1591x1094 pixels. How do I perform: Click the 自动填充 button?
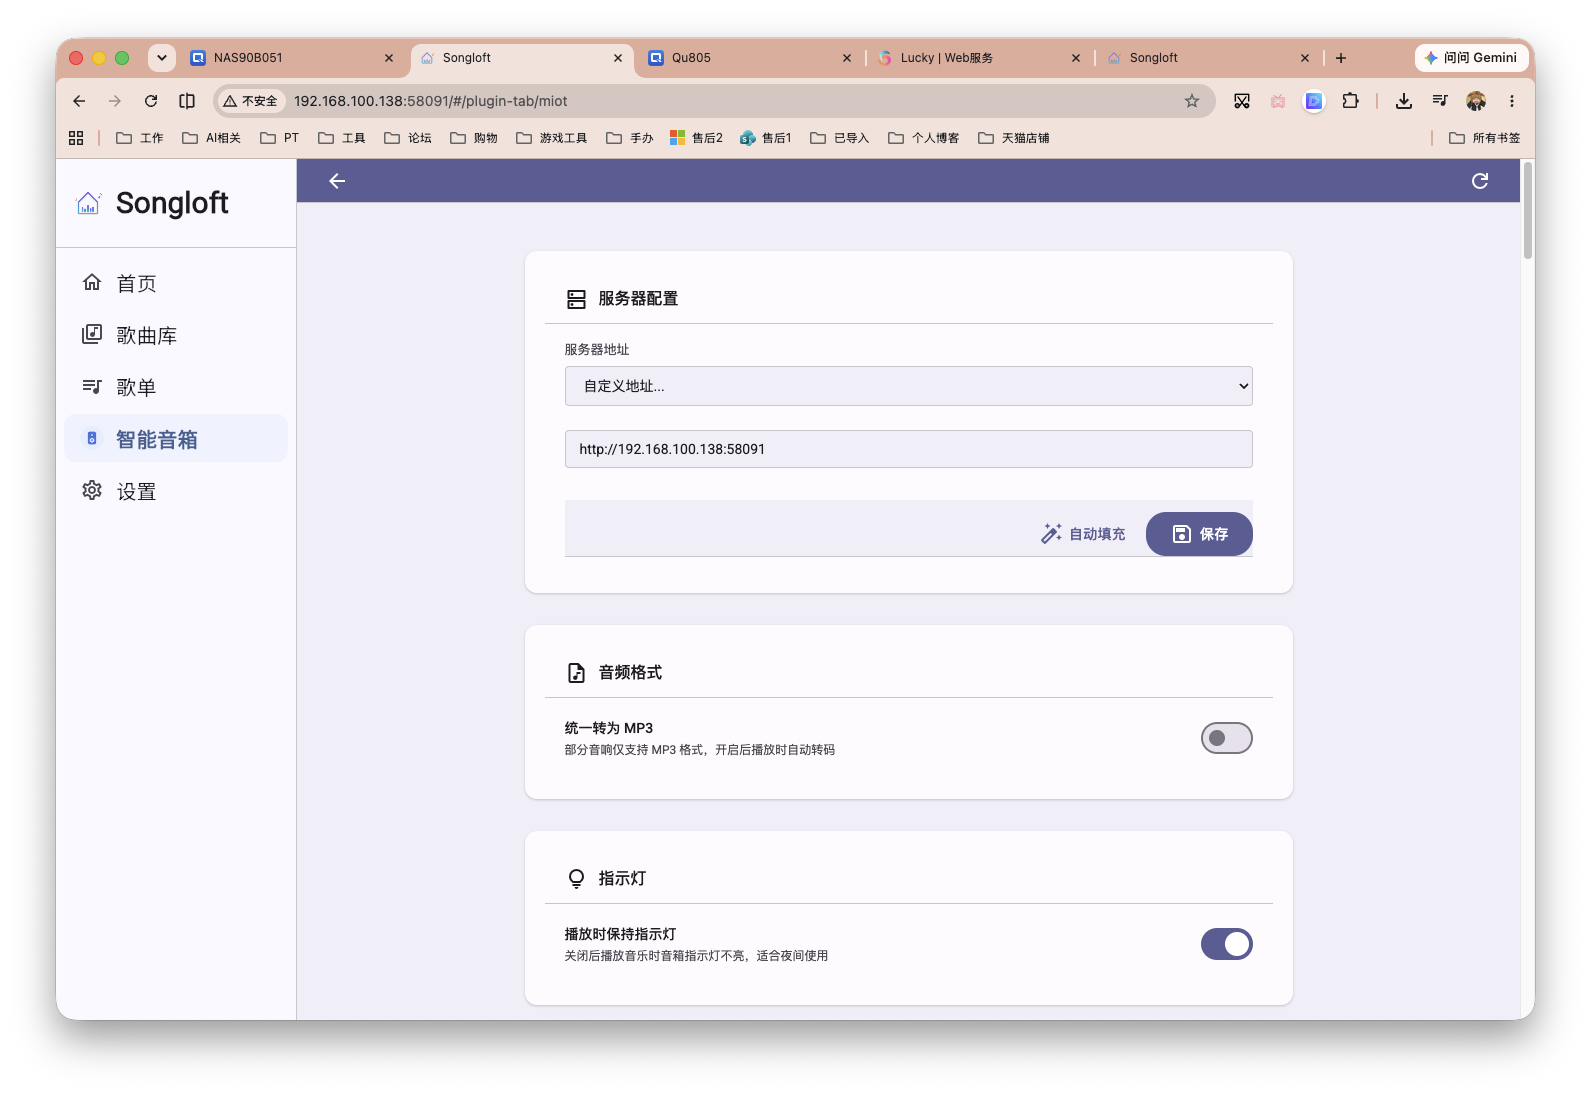click(x=1083, y=534)
